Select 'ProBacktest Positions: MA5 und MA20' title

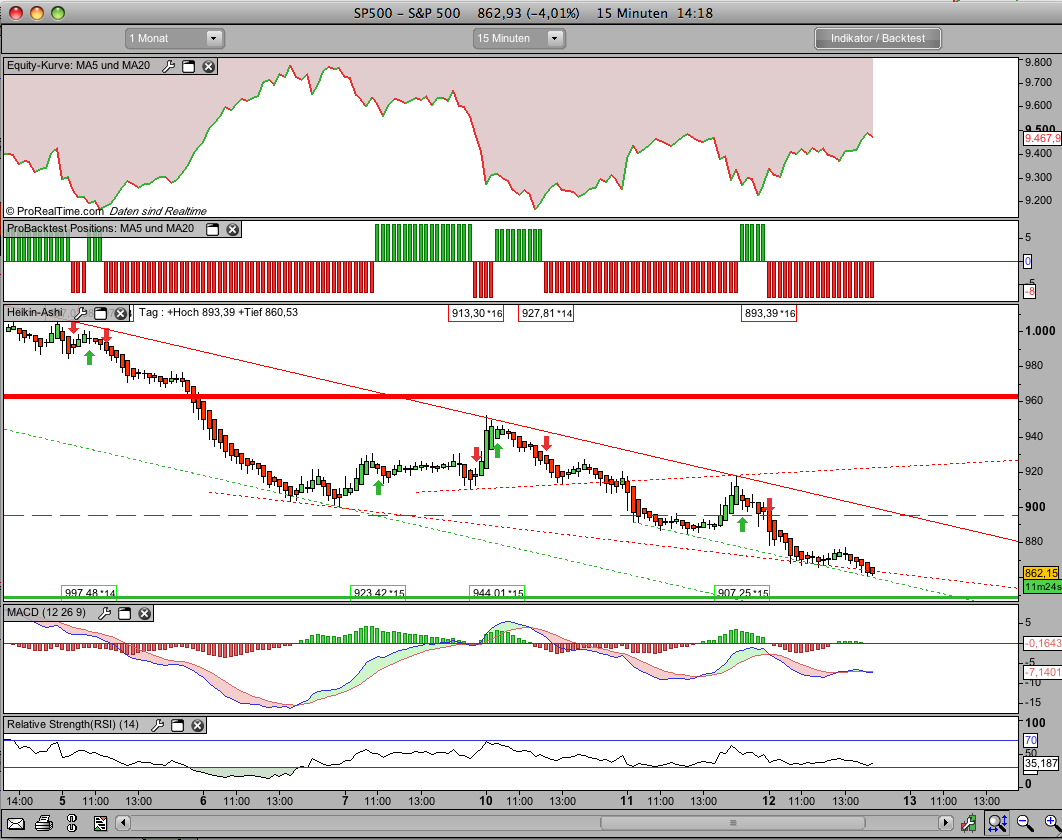(100, 229)
